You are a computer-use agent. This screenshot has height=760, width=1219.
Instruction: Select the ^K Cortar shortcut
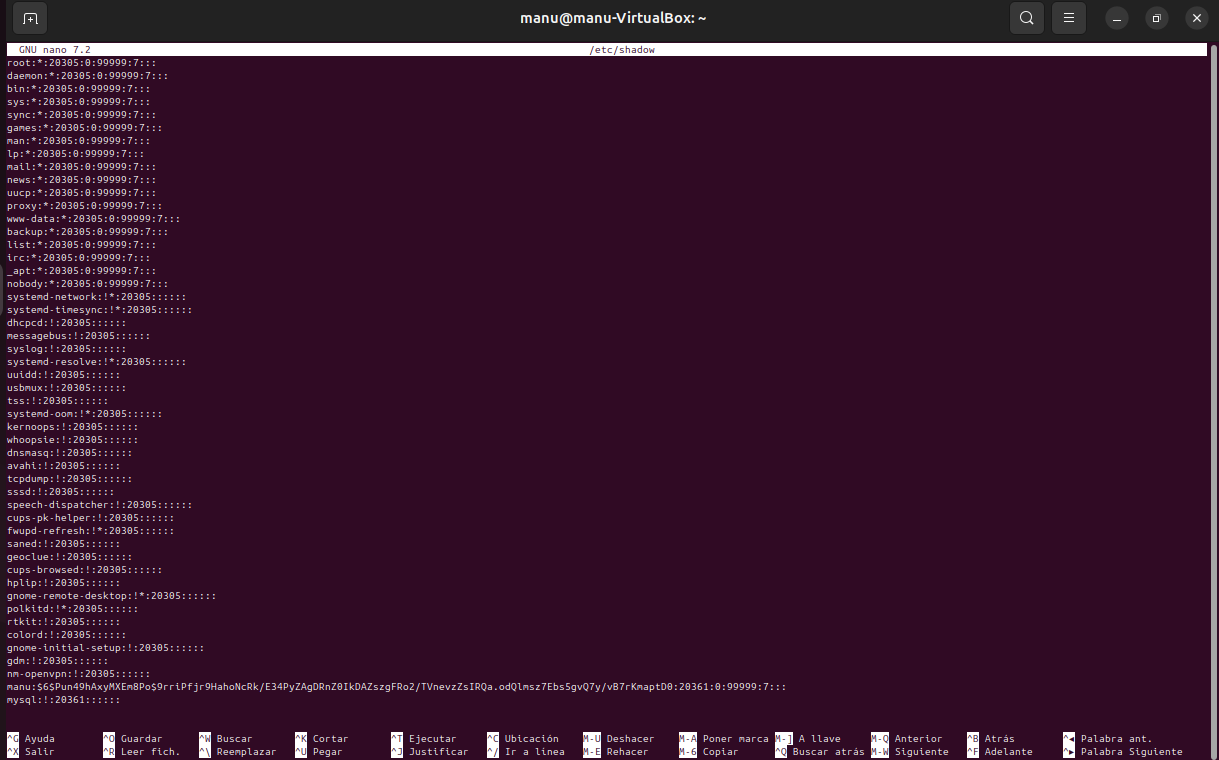coord(321,739)
